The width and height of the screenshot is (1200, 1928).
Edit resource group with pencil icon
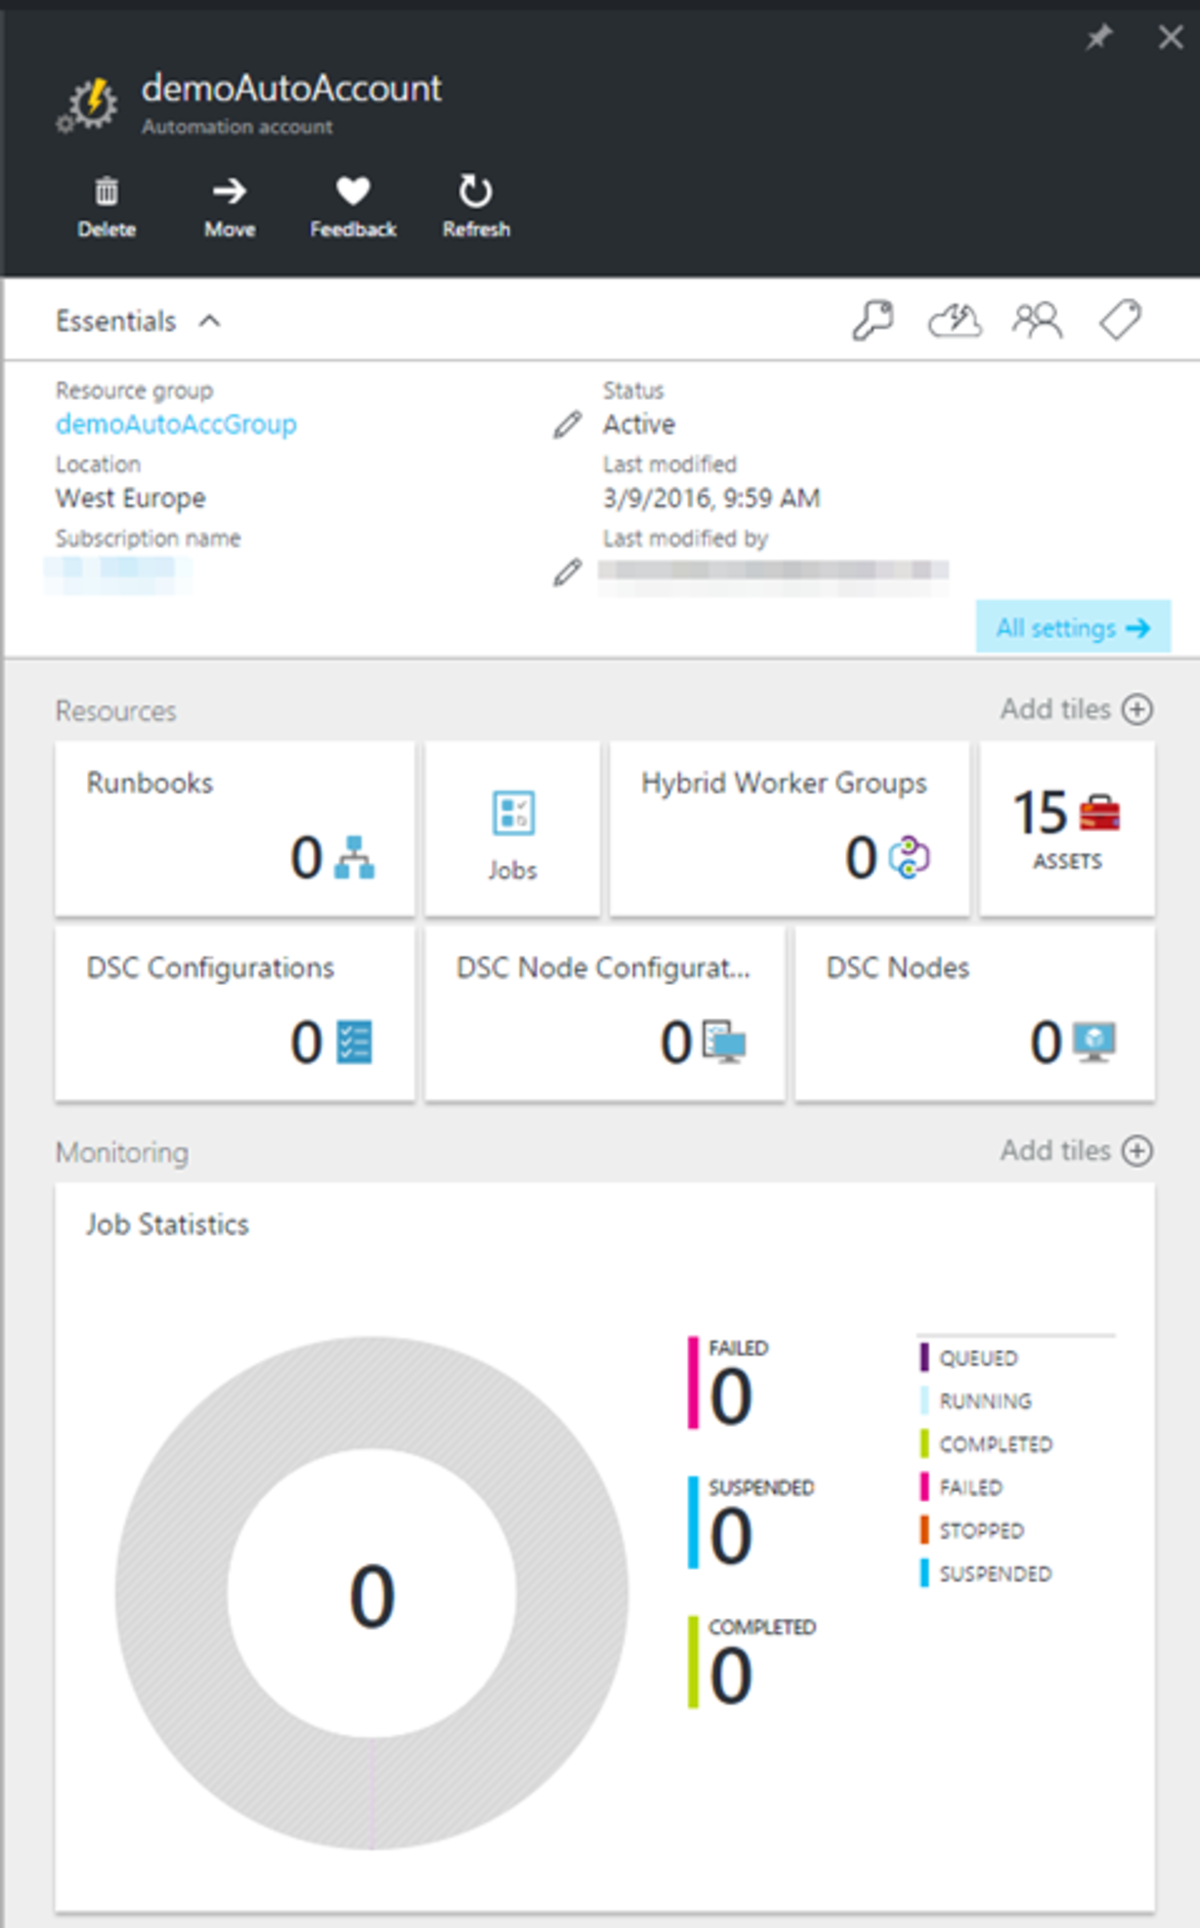[x=567, y=424]
